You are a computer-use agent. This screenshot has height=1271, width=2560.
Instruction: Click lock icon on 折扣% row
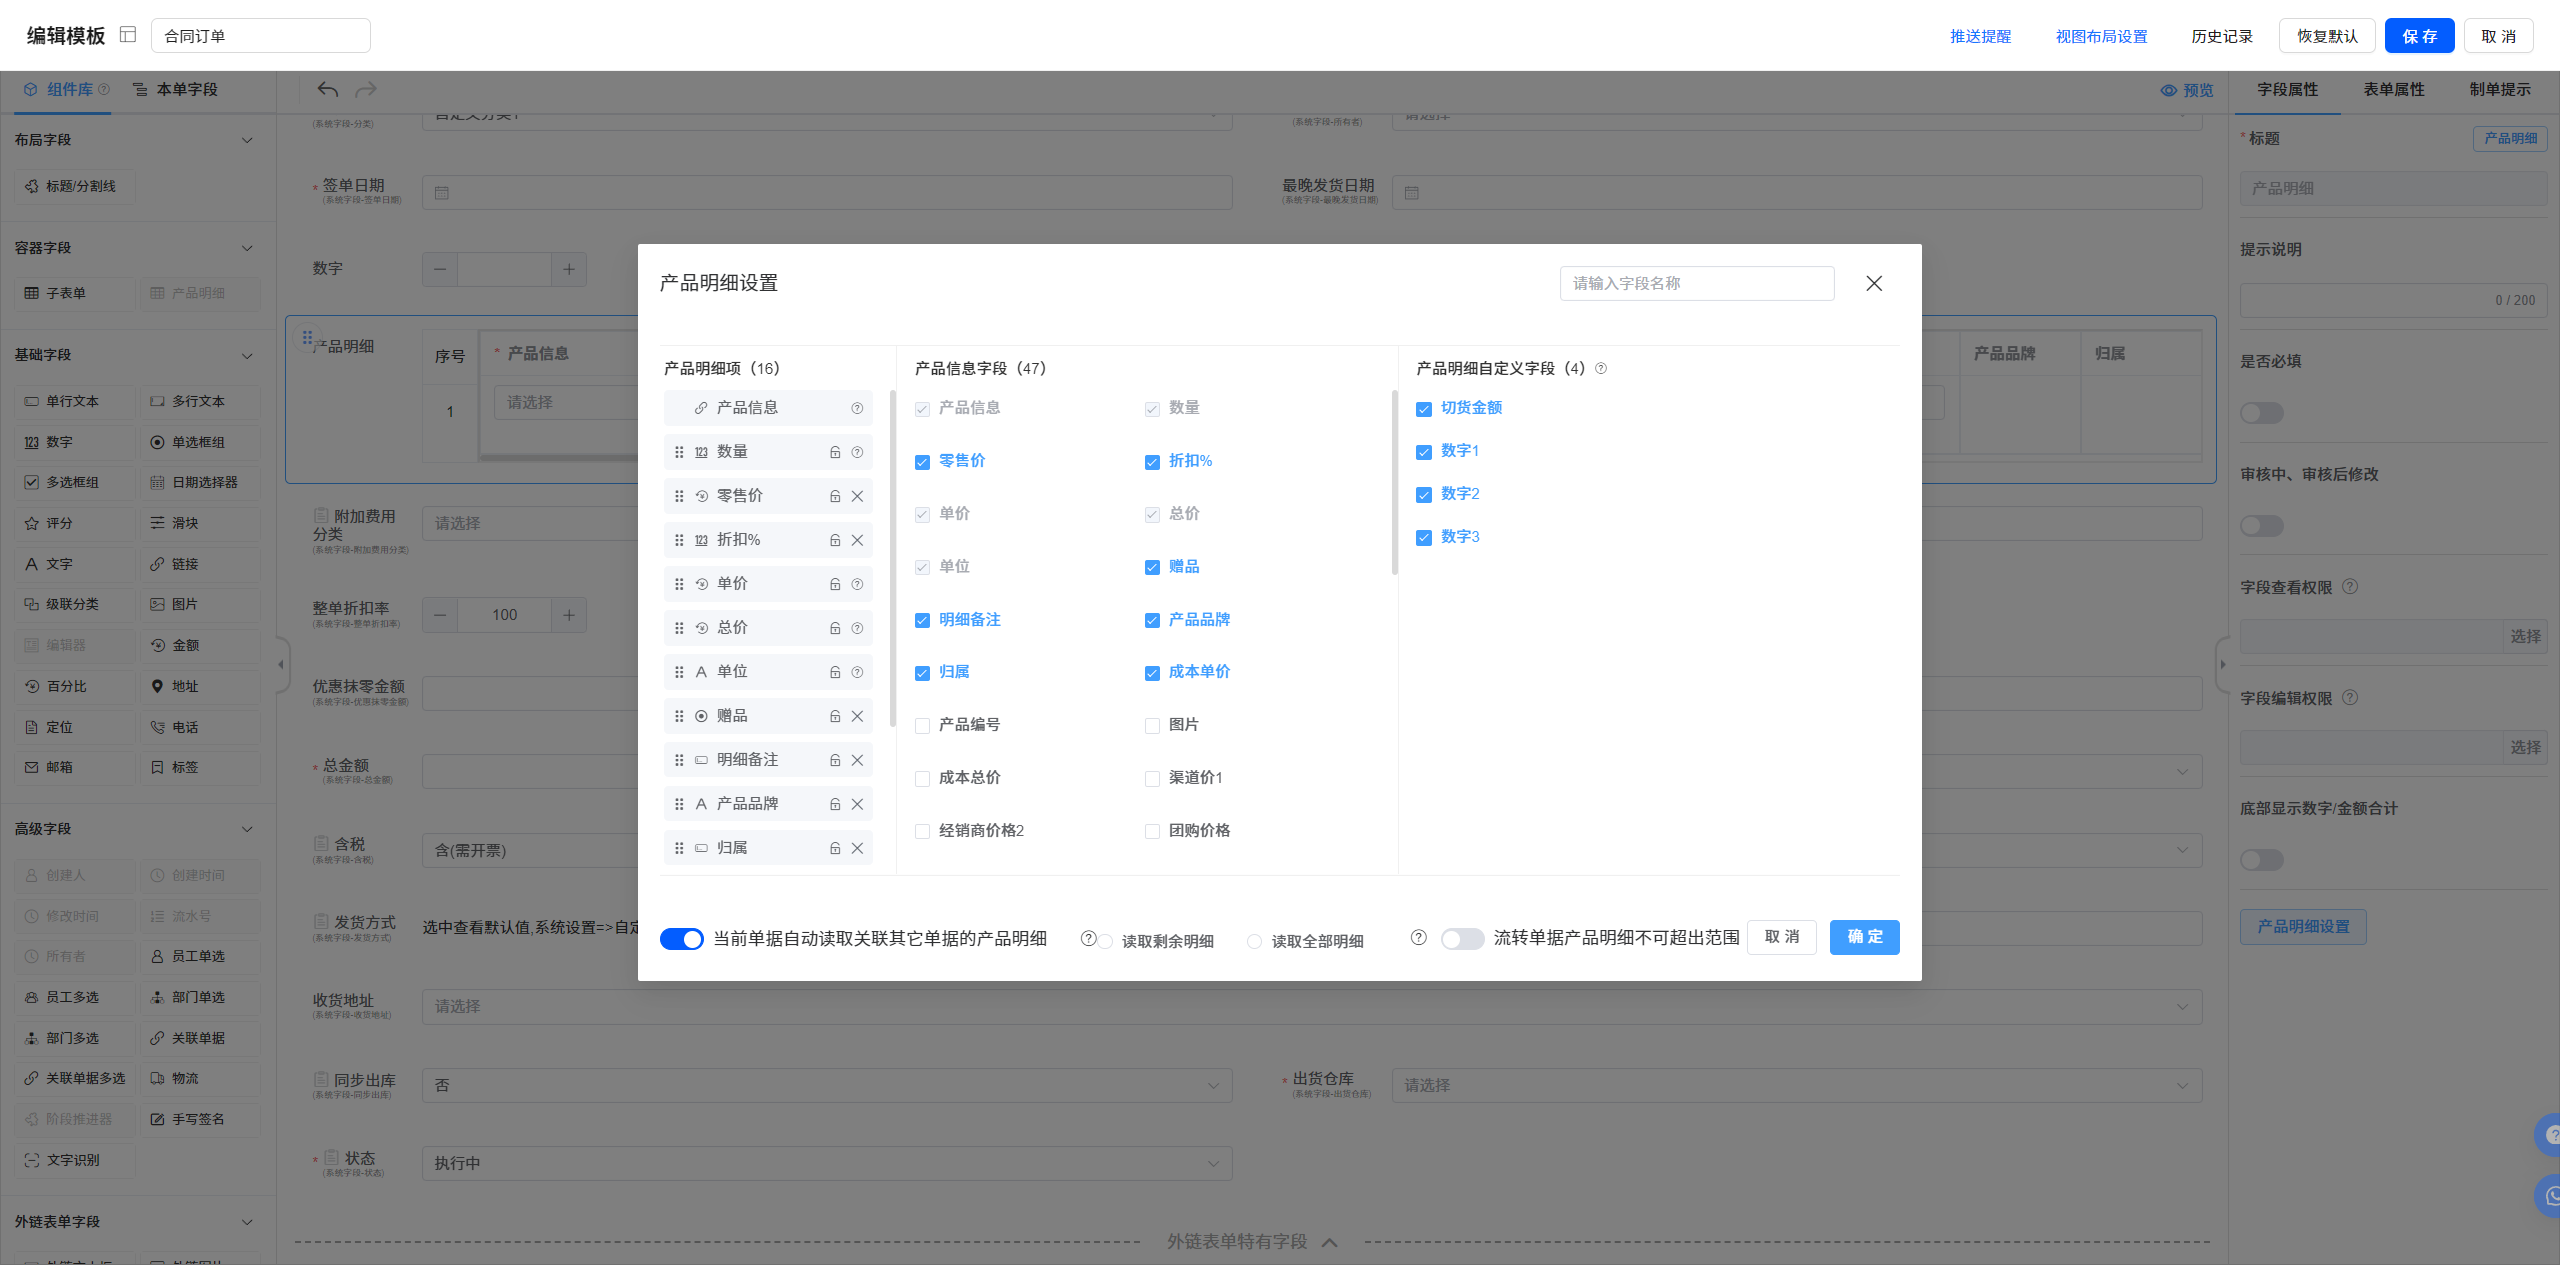pos(835,540)
